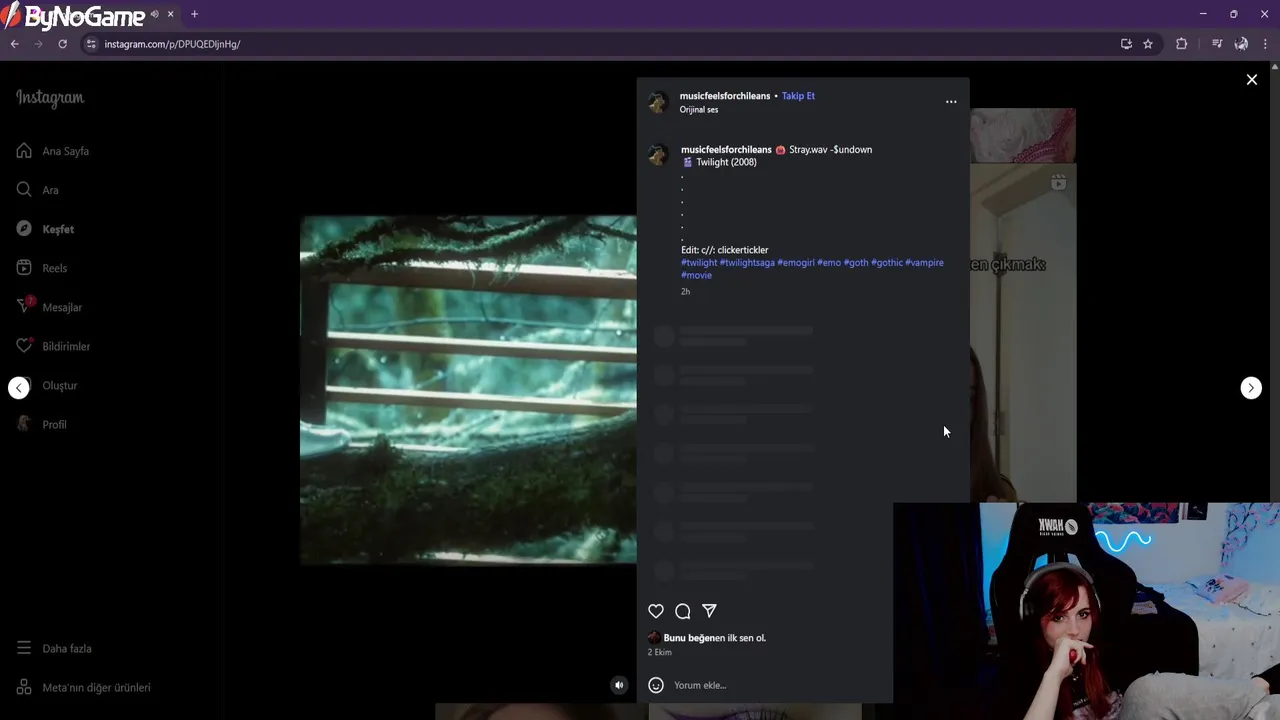Open Bildirimler notifications heart icon
Screen dimensions: 1280x720
point(53,346)
